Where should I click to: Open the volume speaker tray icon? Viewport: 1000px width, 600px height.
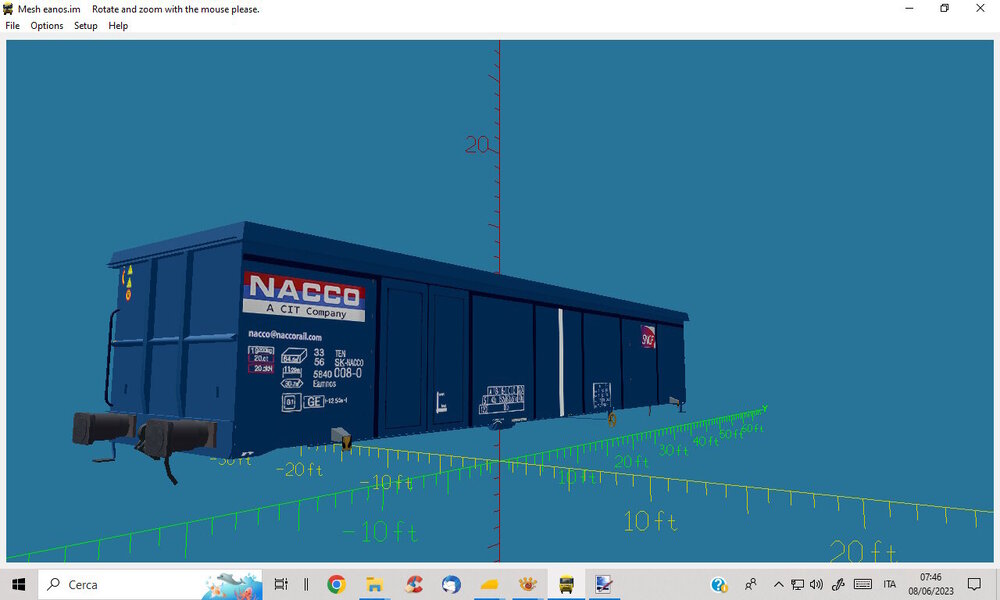(x=816, y=584)
